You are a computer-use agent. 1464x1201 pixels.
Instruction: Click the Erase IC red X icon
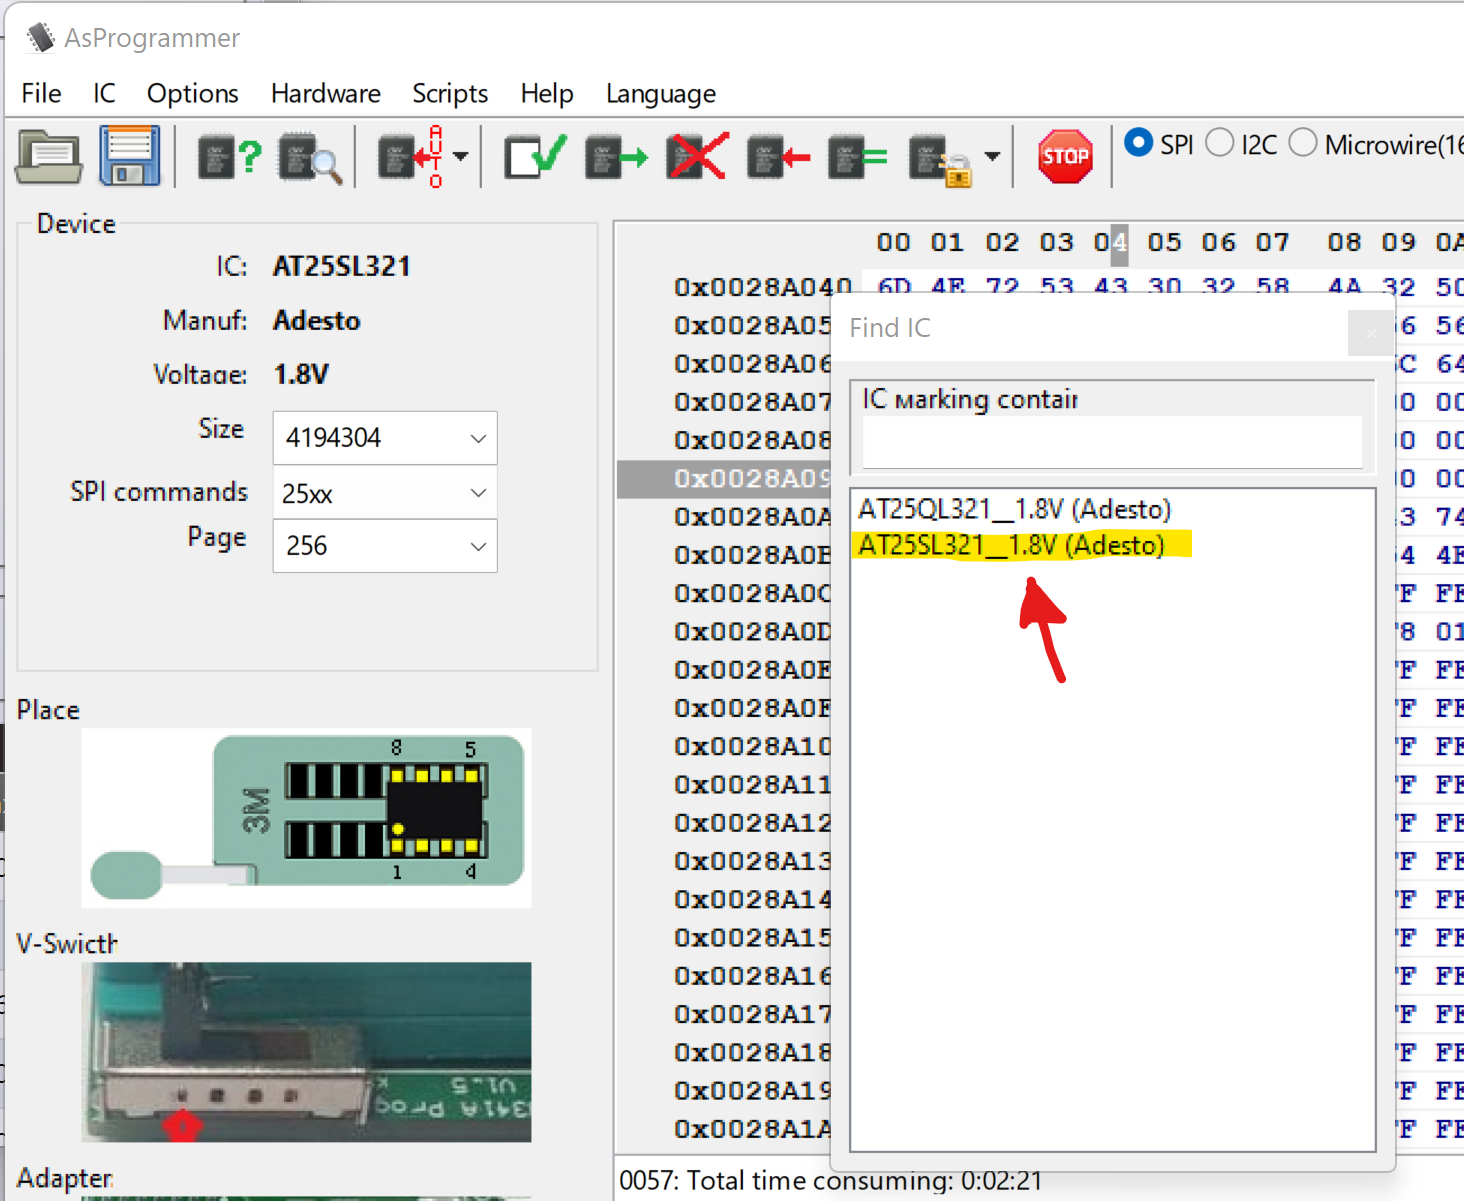tap(697, 157)
